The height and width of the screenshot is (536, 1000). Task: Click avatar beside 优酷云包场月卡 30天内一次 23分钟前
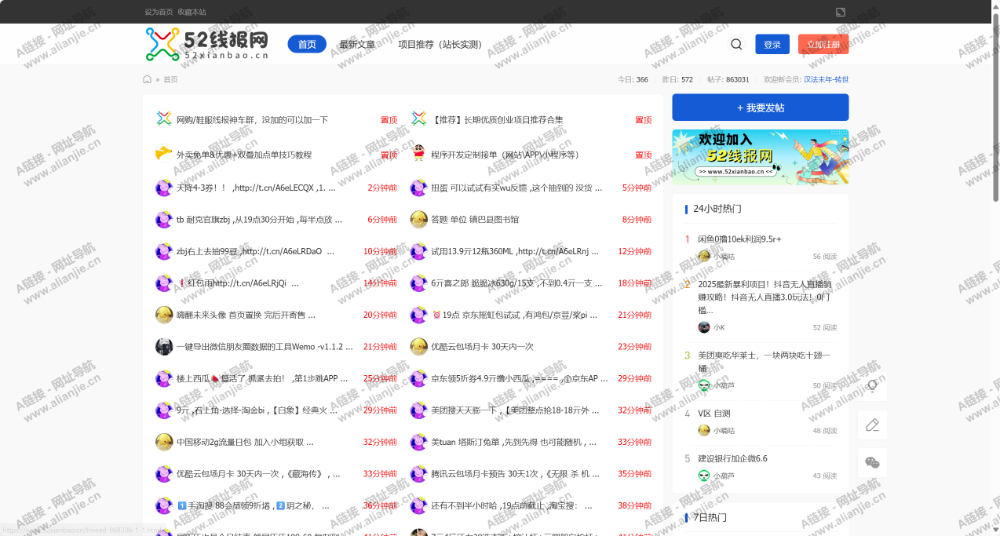[x=418, y=346]
